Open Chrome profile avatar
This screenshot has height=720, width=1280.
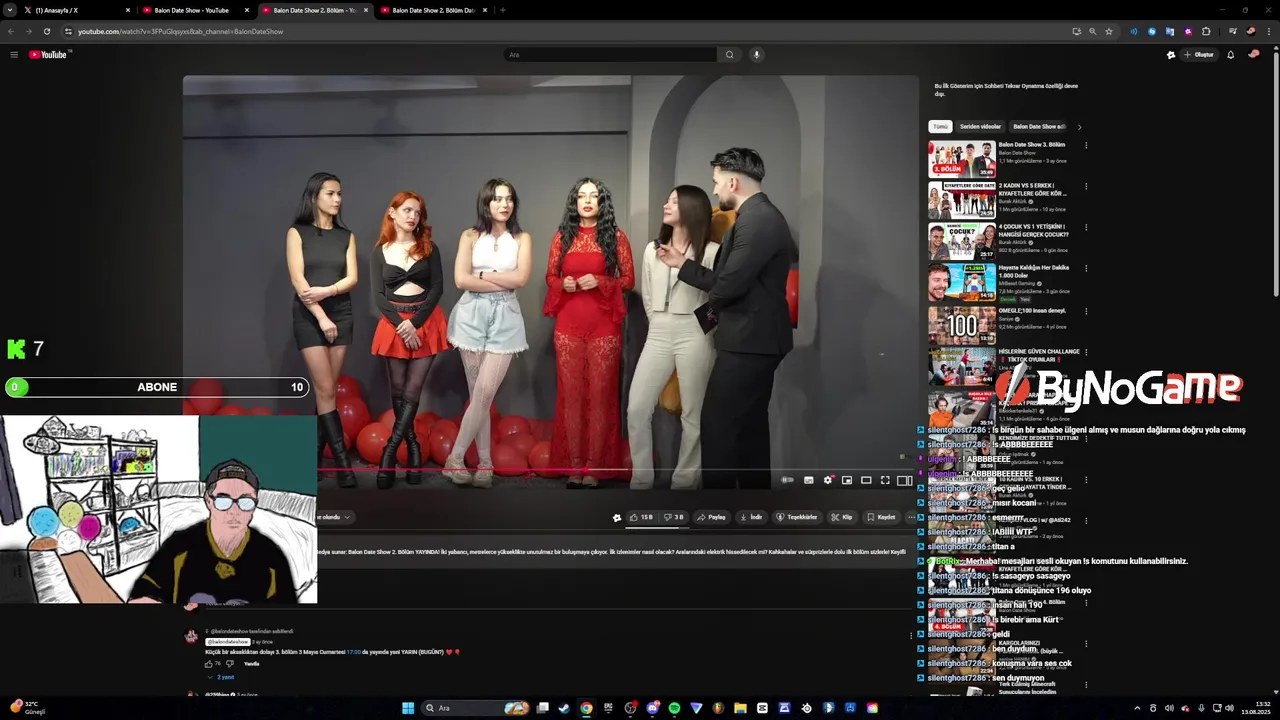pos(1251,31)
